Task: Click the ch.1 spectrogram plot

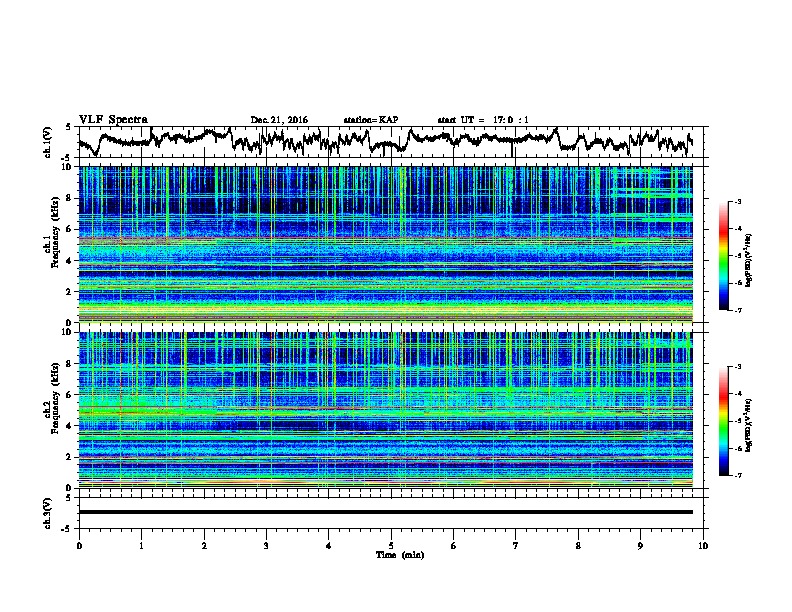Action: coord(385,244)
